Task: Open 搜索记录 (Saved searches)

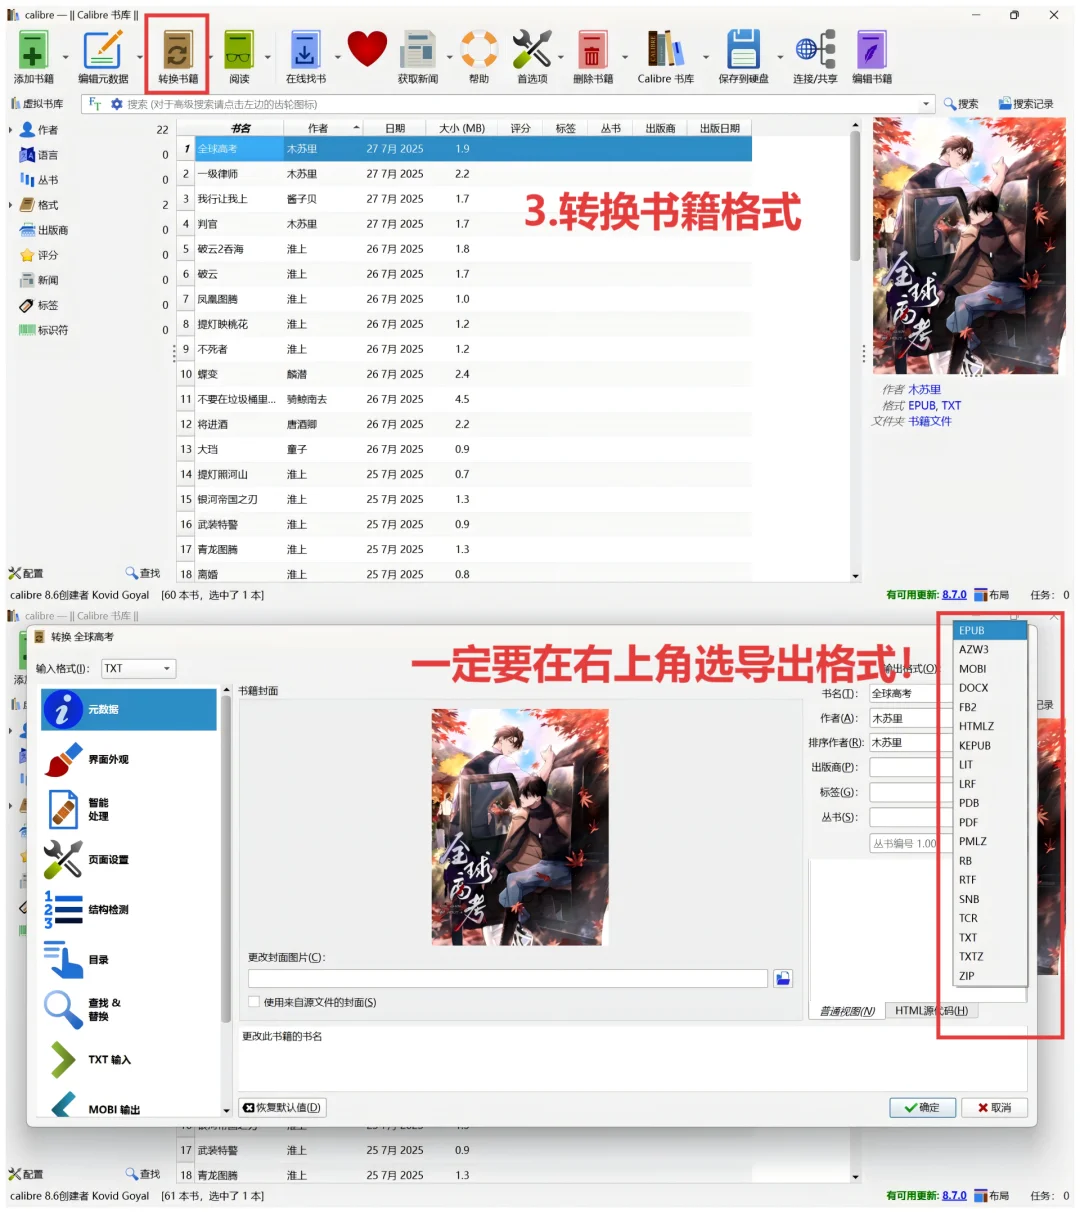Action: [1025, 104]
